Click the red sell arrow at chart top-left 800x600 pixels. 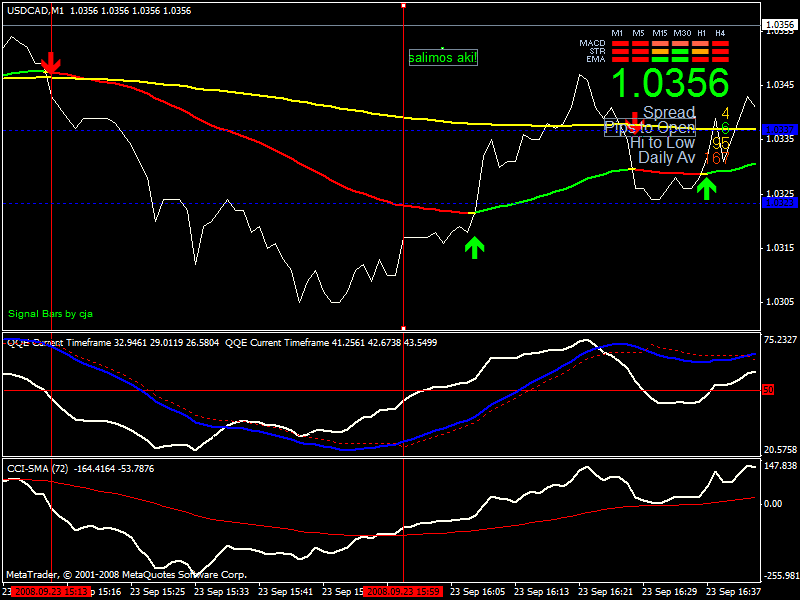(x=50, y=62)
